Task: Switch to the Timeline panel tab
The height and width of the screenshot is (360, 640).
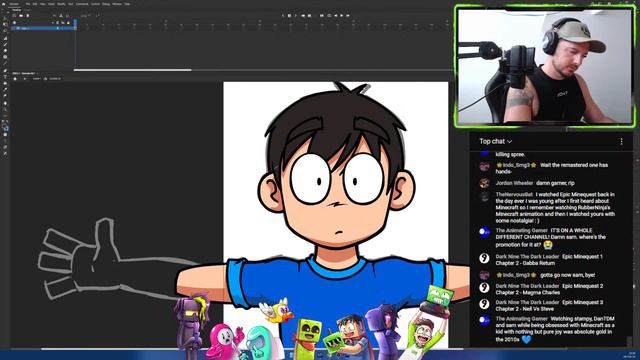Action: [16, 10]
